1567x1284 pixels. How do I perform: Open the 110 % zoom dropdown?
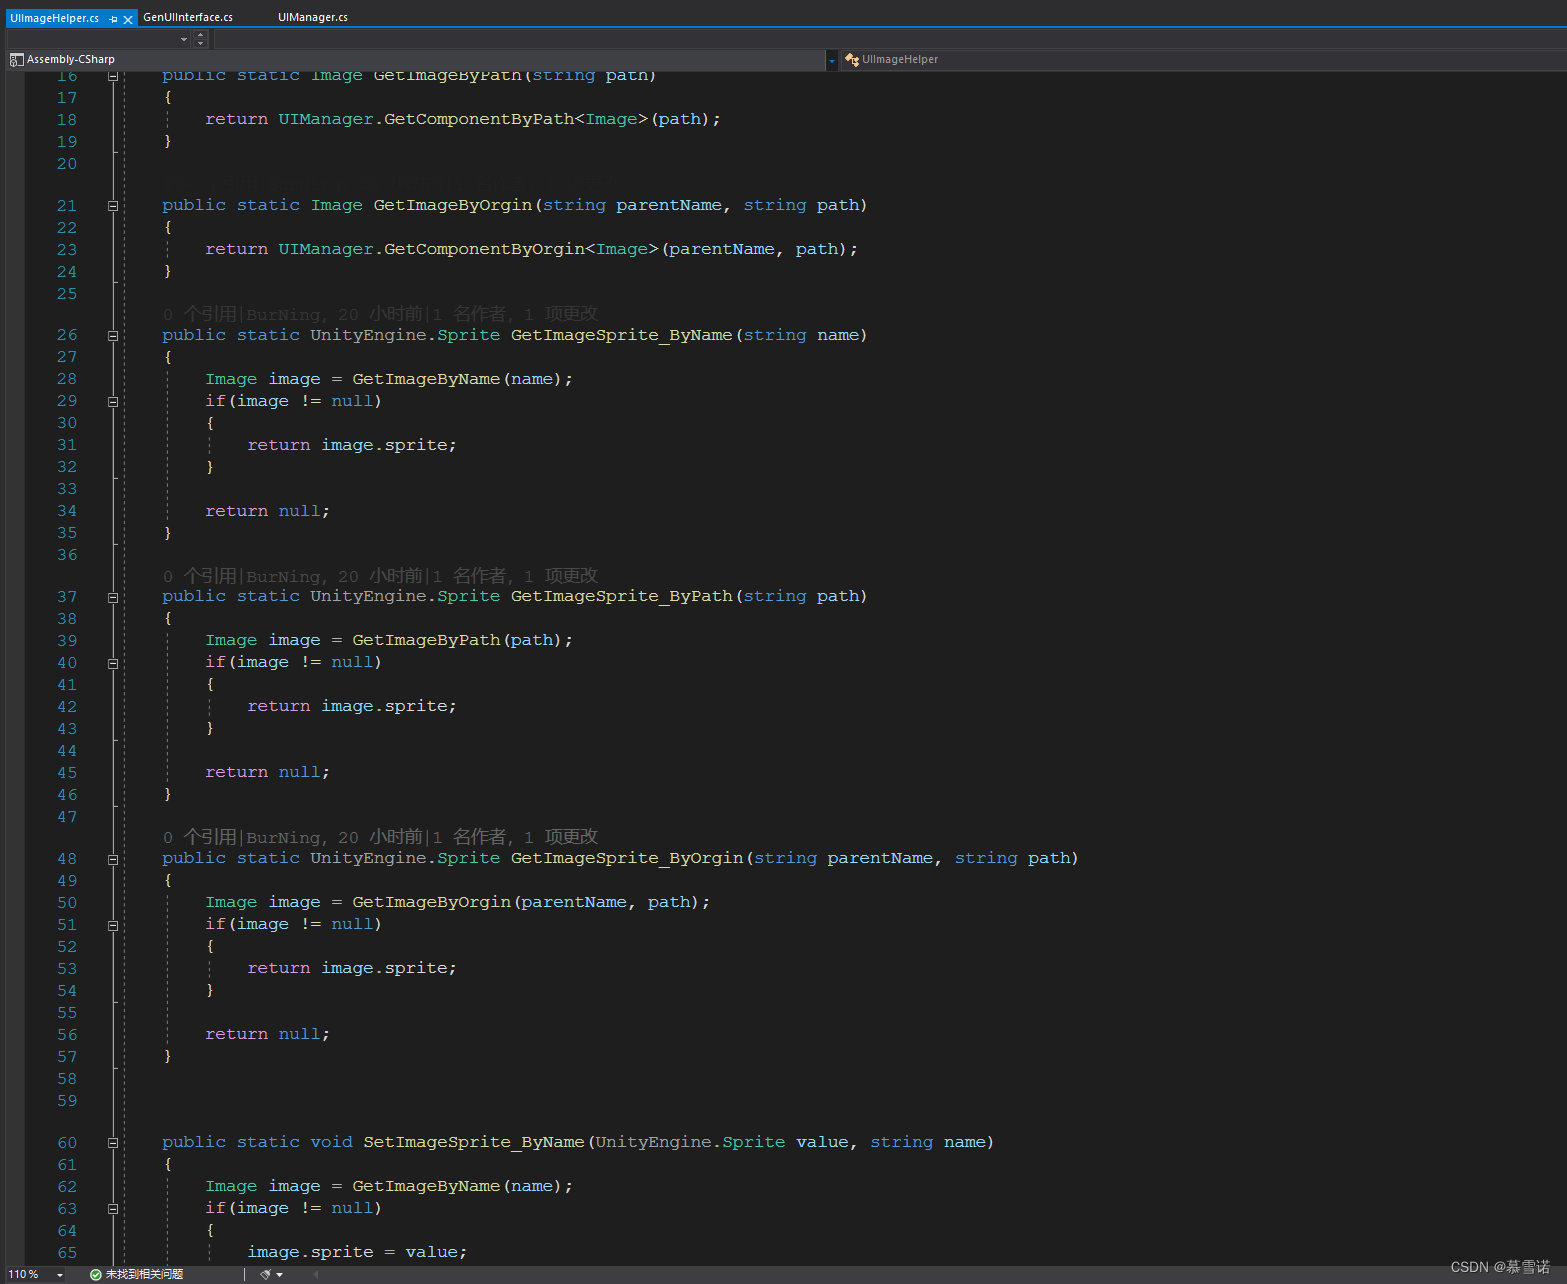click(x=59, y=1274)
